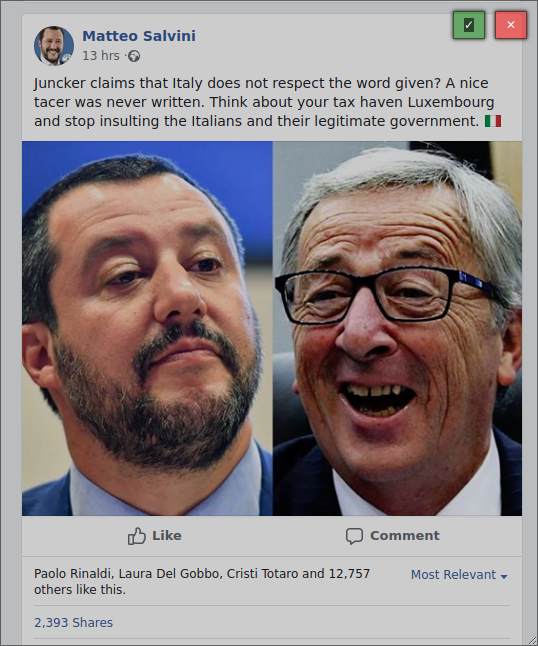The height and width of the screenshot is (646, 538).
Task: Open the left photo of bearded man
Action: pyautogui.click(x=147, y=328)
